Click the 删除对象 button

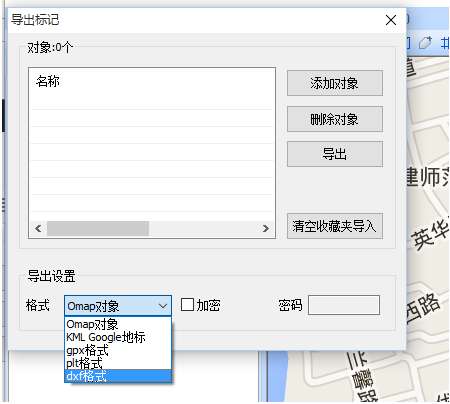(x=335, y=119)
